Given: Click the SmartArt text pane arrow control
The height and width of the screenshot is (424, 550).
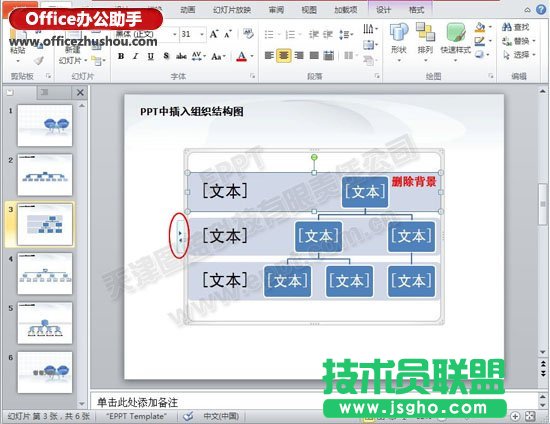Looking at the screenshot, I should tap(181, 236).
